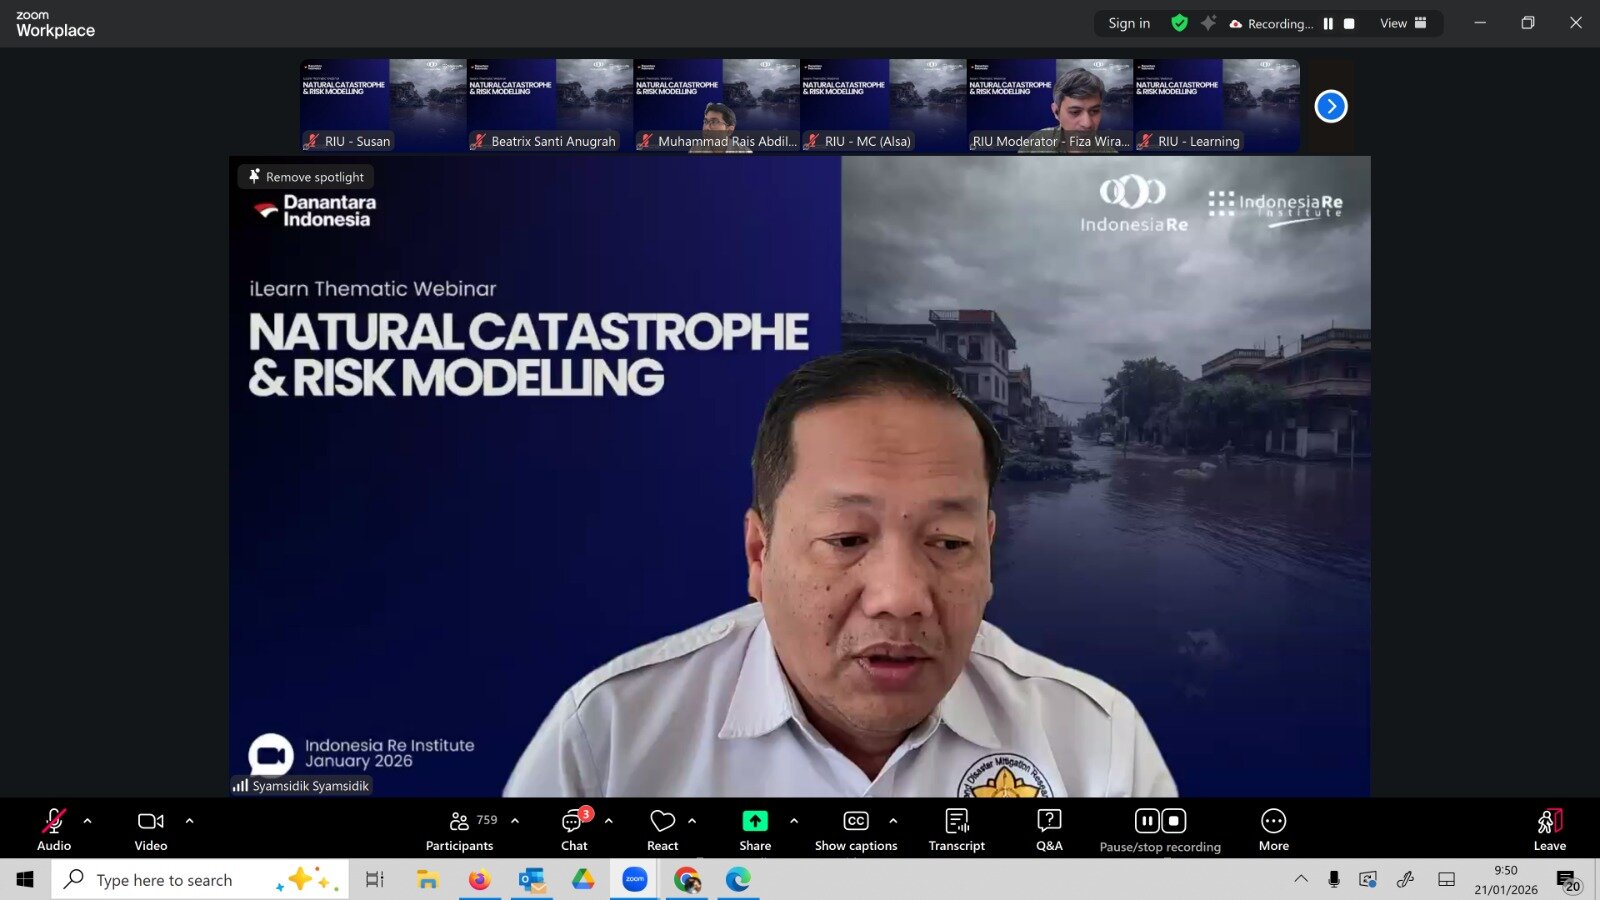1600x900 pixels.
Task: Expand the video options arrow
Action: click(x=190, y=821)
